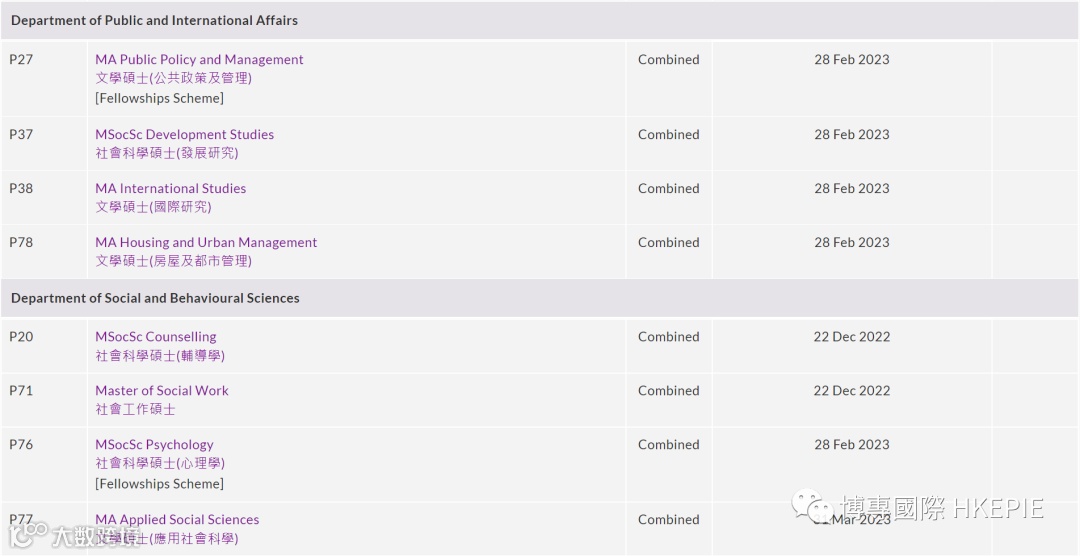Open the MA Public Policy and Management link
Image resolution: width=1080 pixels, height=556 pixels.
(x=199, y=60)
